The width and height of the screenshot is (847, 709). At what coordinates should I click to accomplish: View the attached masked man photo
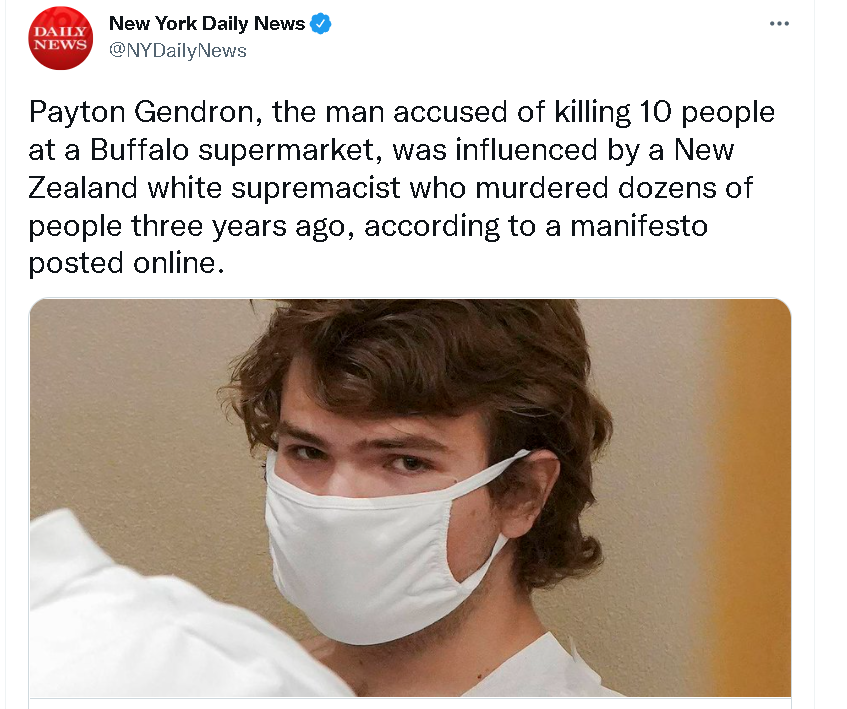410,497
